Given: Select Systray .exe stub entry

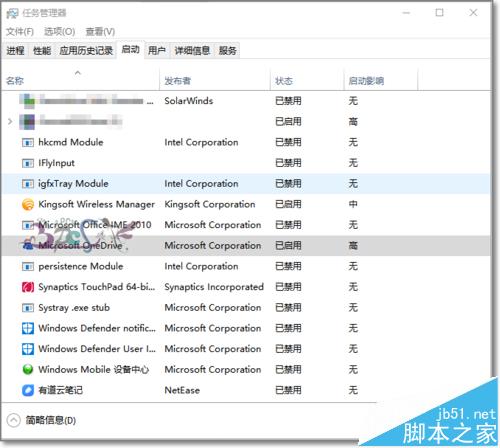Looking at the screenshot, I should pos(74,308).
